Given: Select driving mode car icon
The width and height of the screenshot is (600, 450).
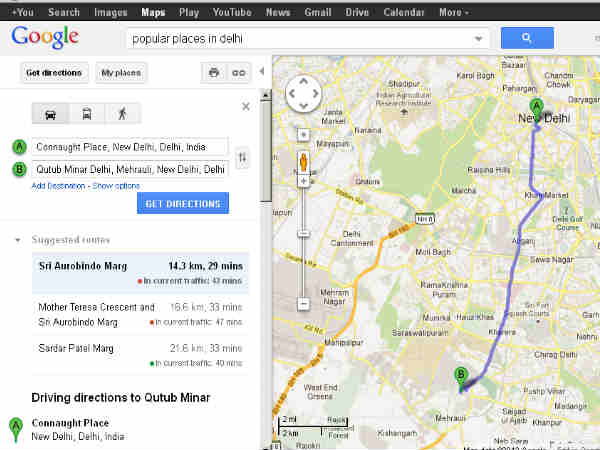Looking at the screenshot, I should tap(50, 114).
